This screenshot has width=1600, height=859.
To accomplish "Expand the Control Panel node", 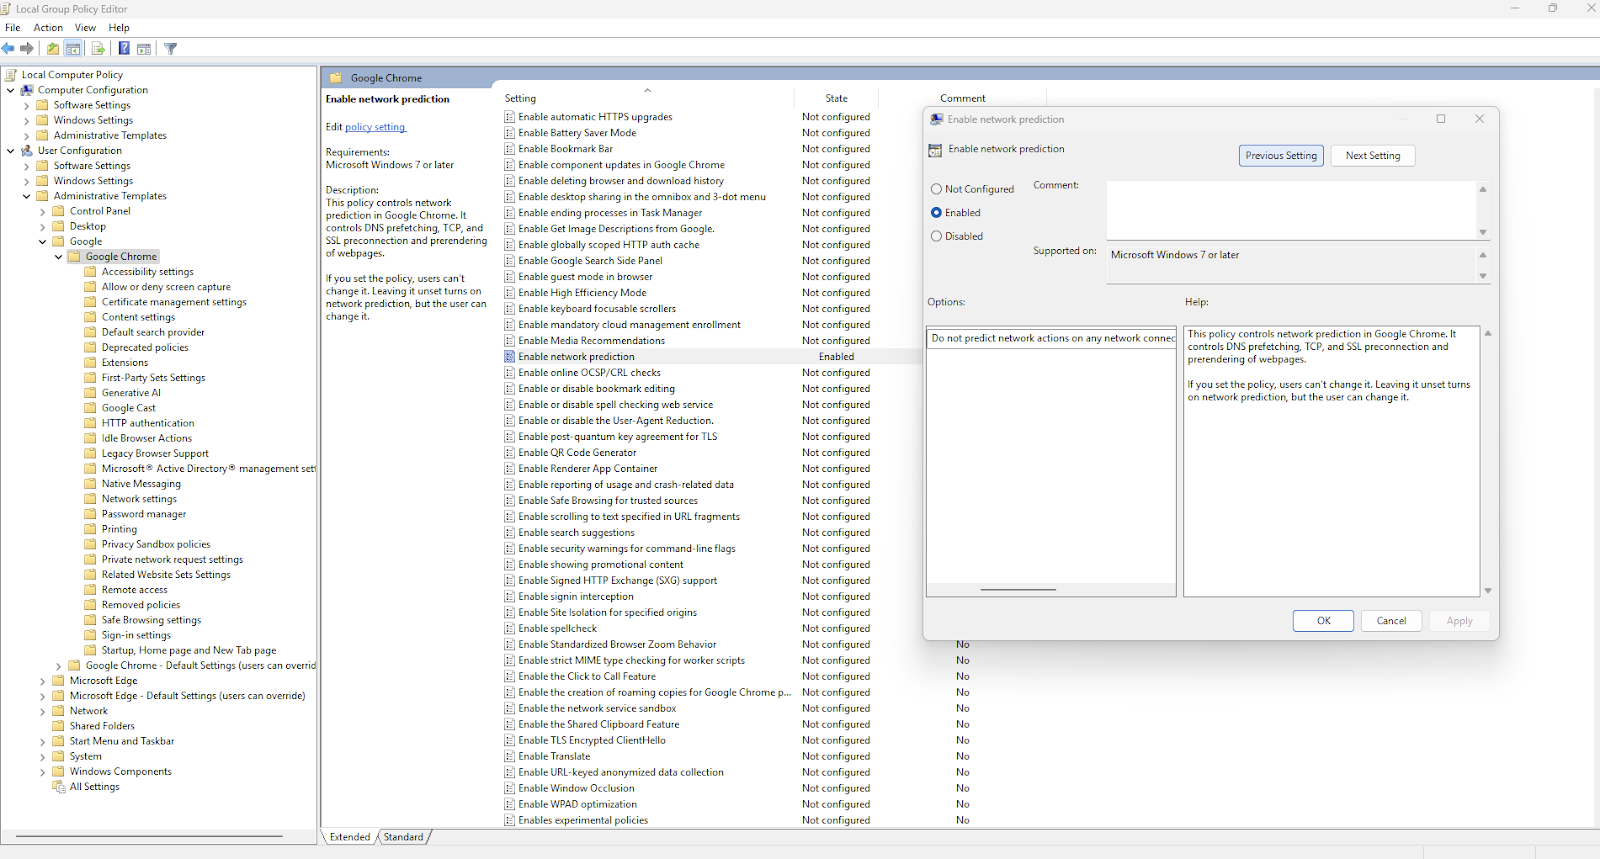I will click(43, 212).
